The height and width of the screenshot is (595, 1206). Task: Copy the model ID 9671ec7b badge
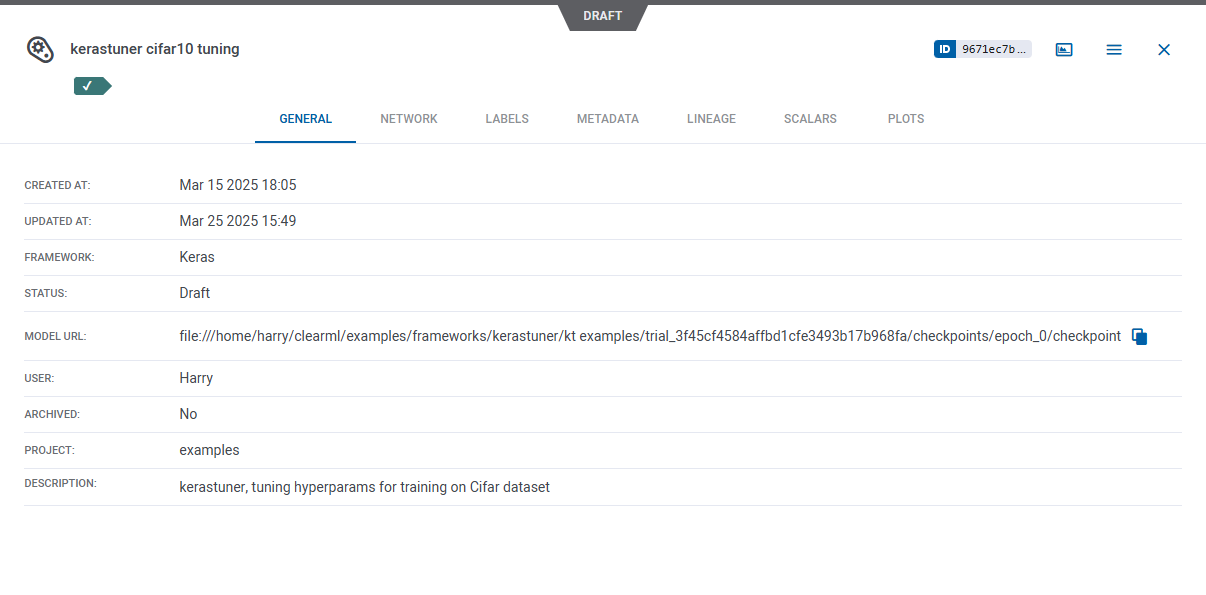(982, 49)
